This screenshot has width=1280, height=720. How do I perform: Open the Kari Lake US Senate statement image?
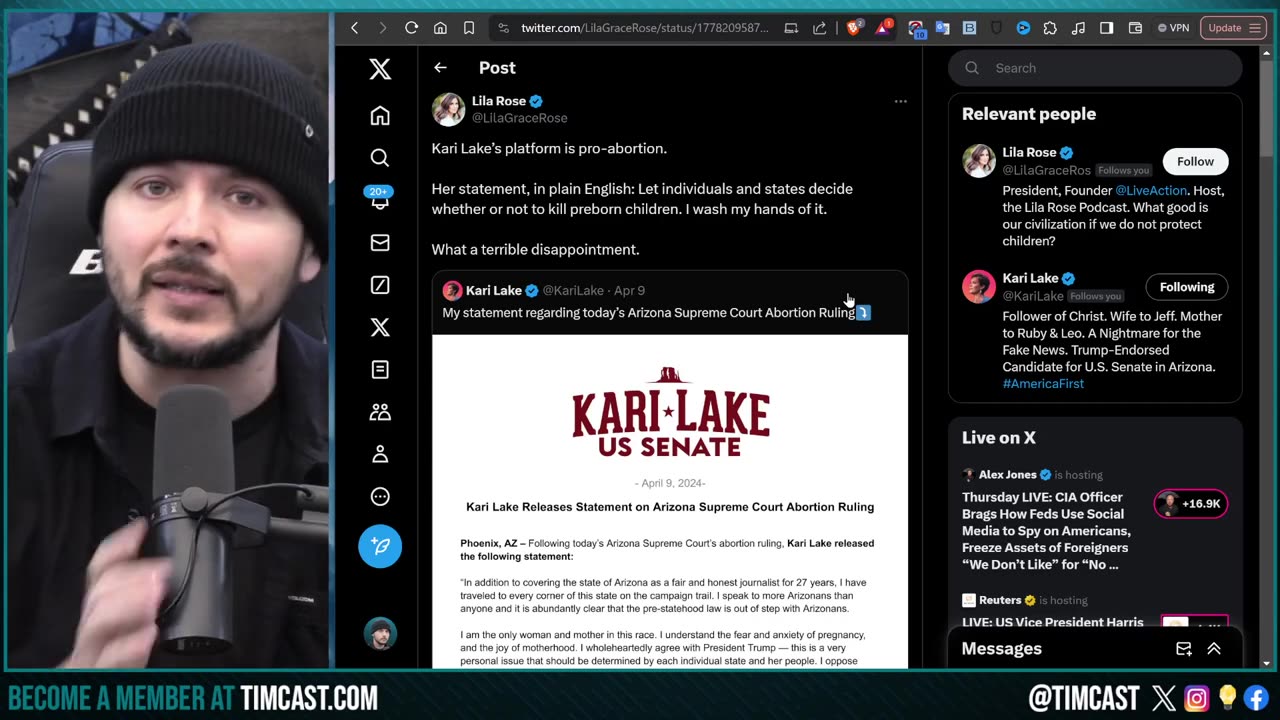(x=670, y=501)
